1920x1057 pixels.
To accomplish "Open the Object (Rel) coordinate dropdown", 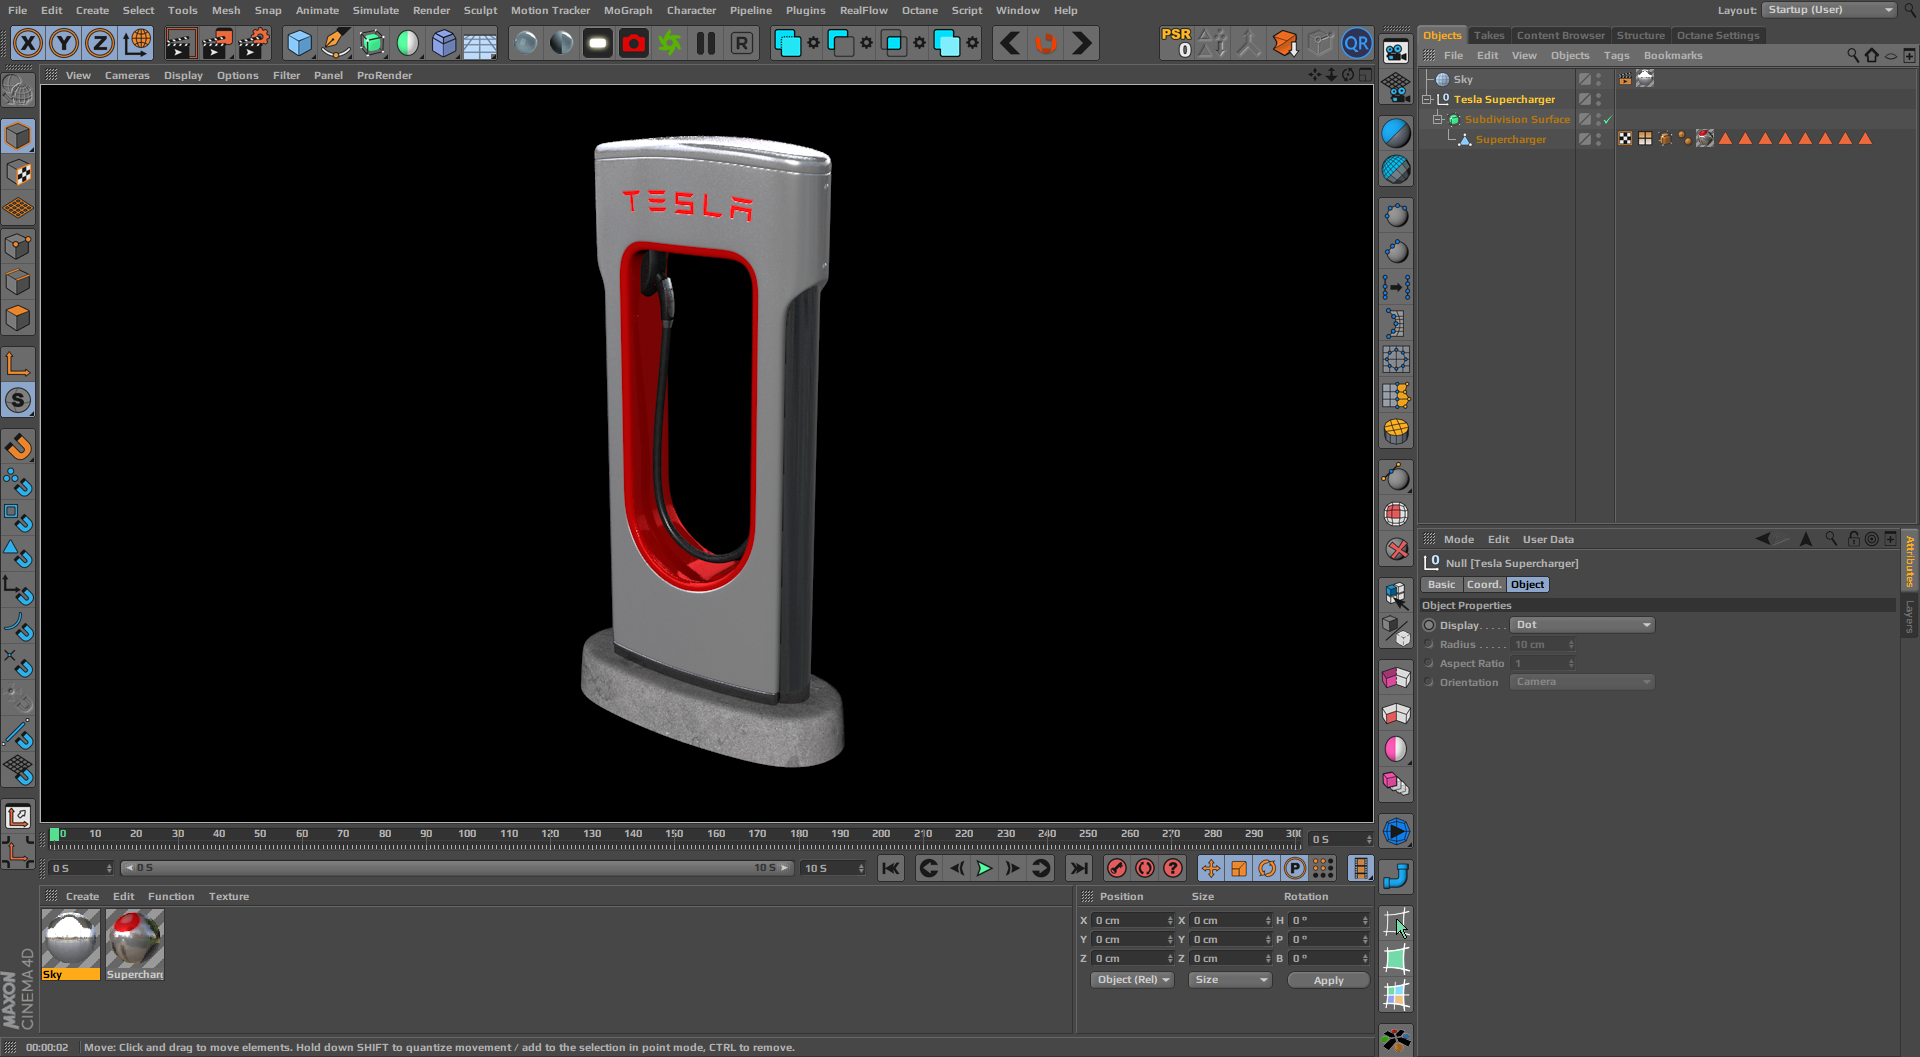I will coord(1132,980).
